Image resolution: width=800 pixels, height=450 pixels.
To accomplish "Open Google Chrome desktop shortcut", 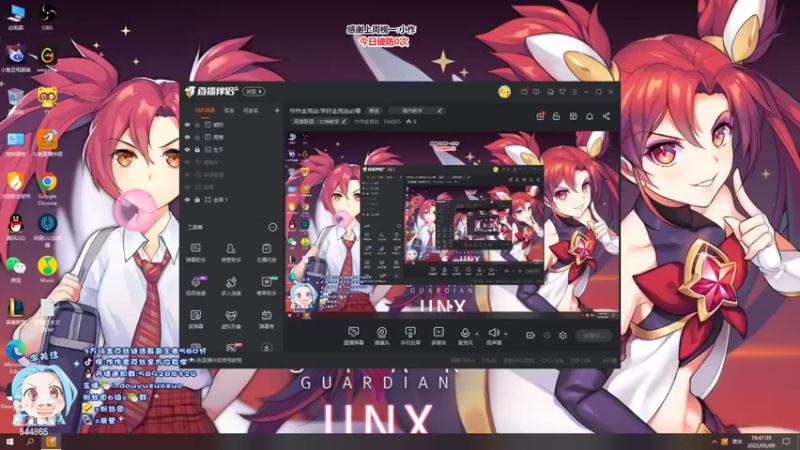I will pos(47,189).
